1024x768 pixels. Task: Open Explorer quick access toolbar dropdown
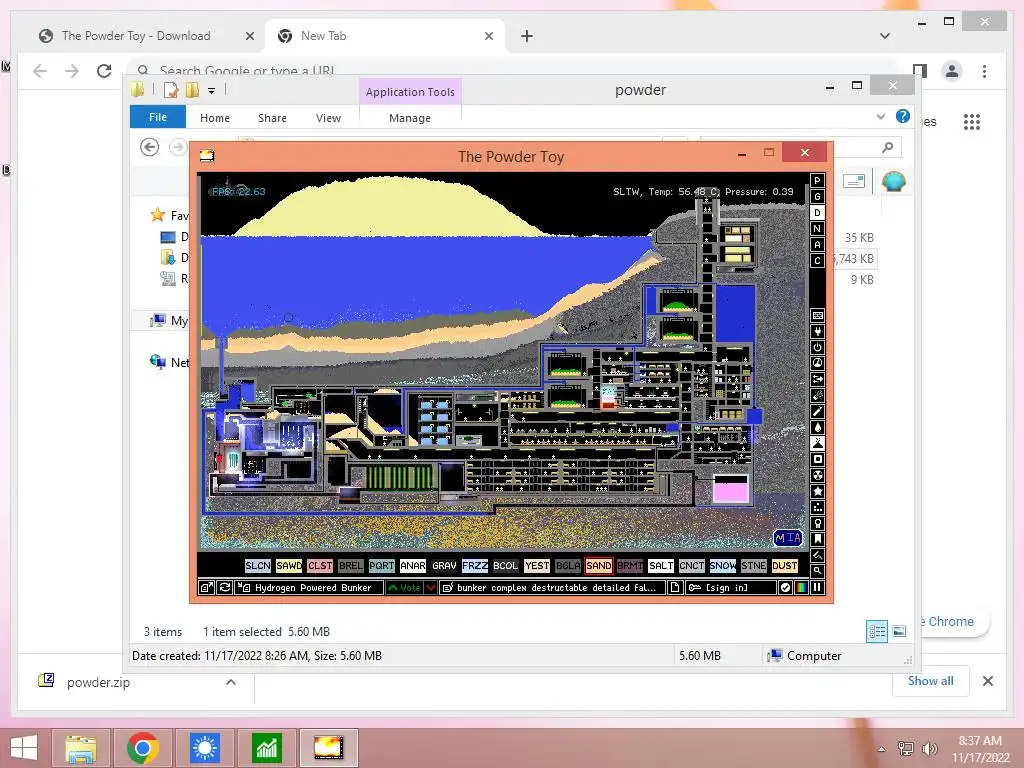212,91
